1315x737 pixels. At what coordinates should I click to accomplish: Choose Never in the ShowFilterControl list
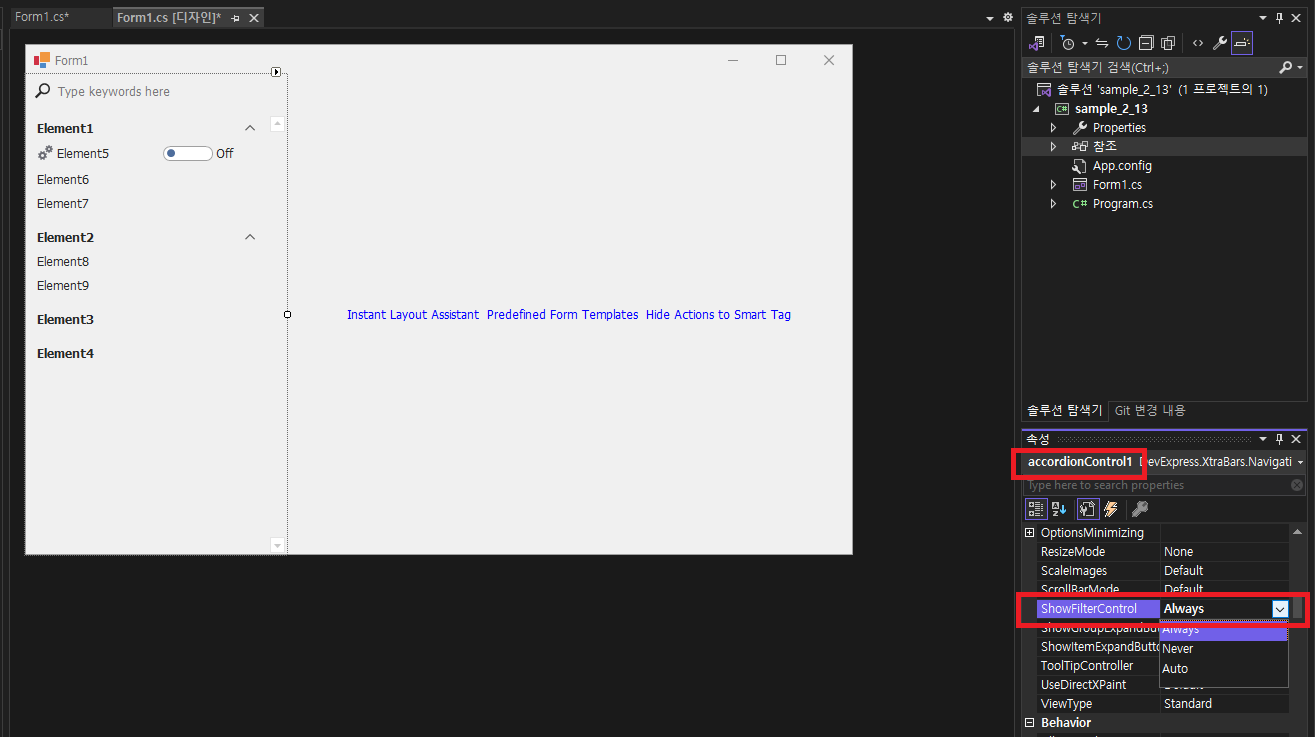tap(1223, 649)
